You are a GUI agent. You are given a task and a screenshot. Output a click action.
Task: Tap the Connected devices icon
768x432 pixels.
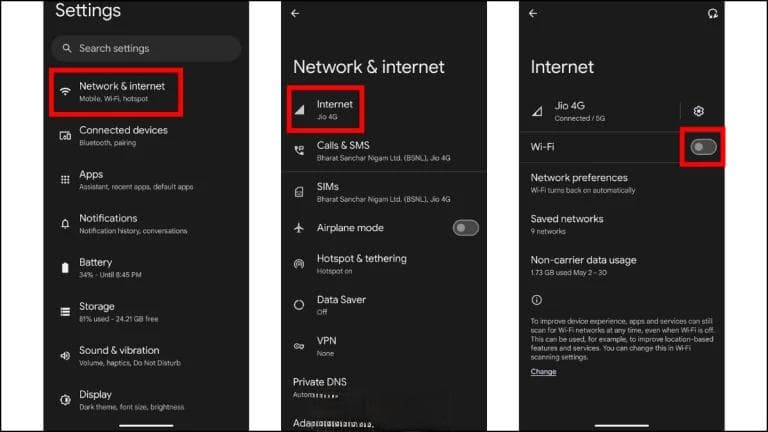coord(65,136)
